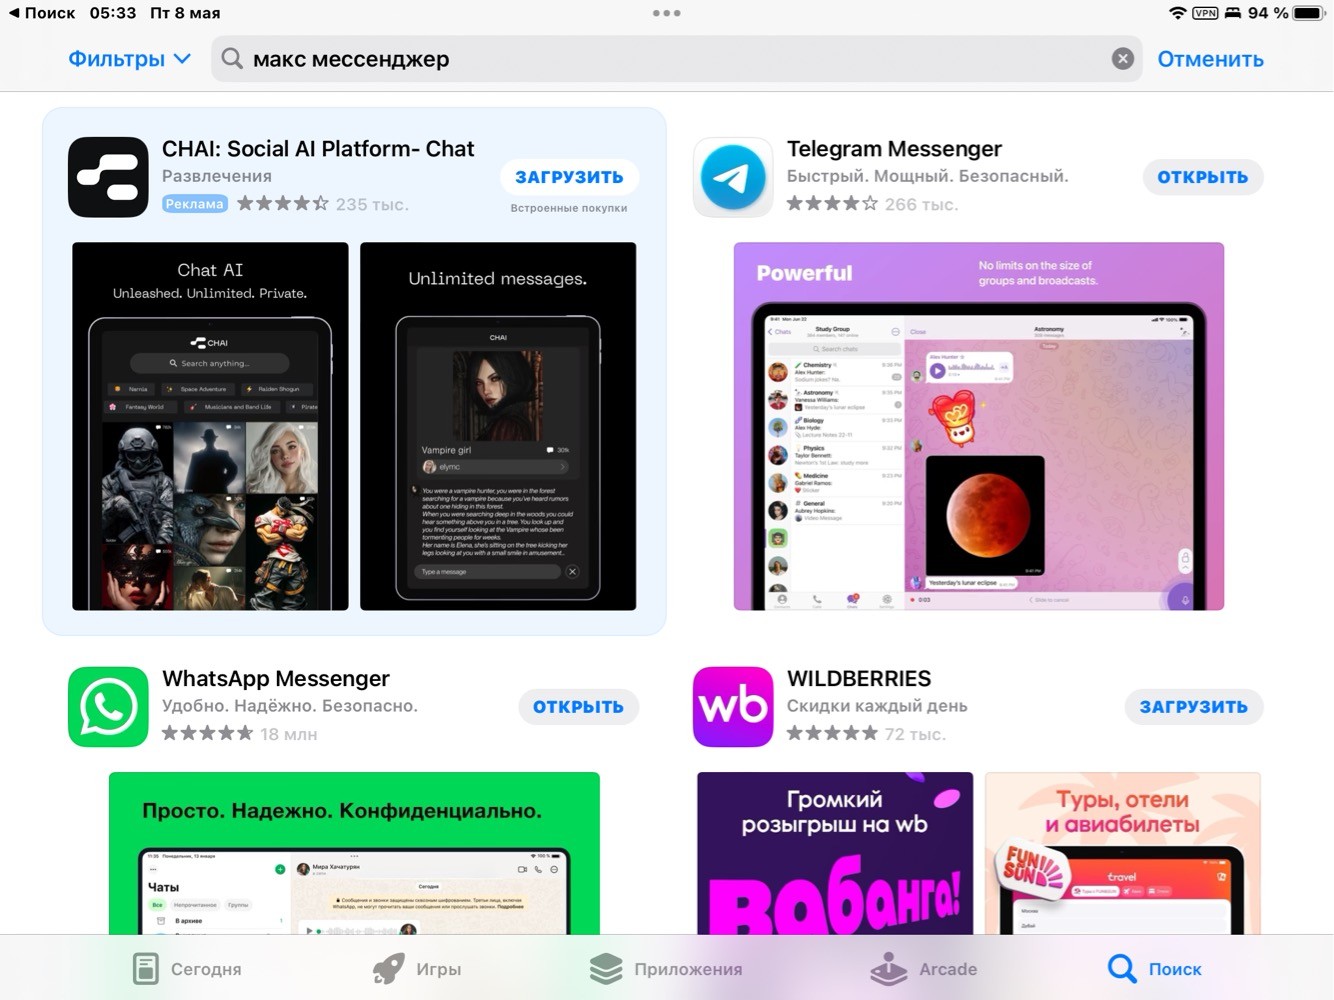
Task: Tap the VPN status indicator
Action: click(x=1205, y=13)
